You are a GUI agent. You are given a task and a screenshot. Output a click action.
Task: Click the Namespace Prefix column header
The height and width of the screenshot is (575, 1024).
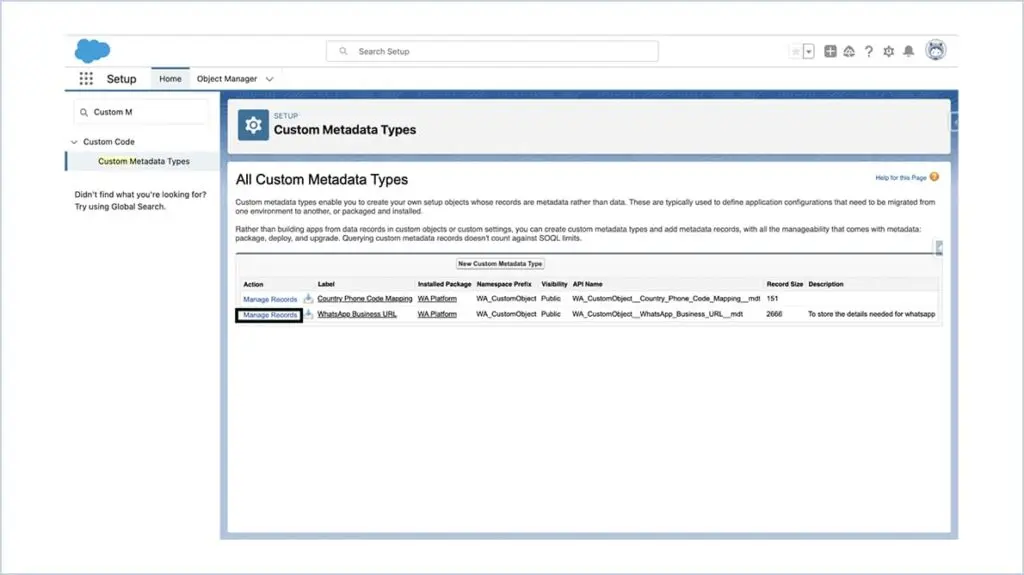(504, 284)
